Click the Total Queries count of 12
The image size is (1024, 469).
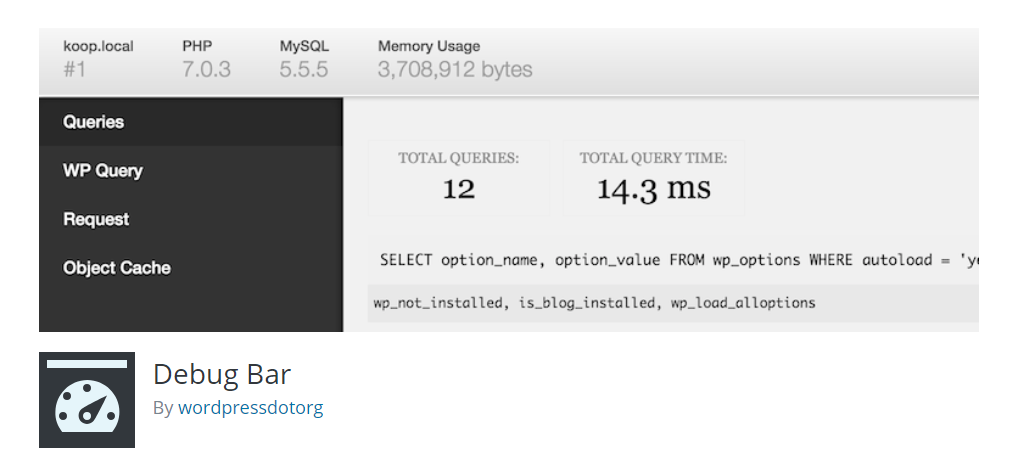pyautogui.click(x=458, y=189)
